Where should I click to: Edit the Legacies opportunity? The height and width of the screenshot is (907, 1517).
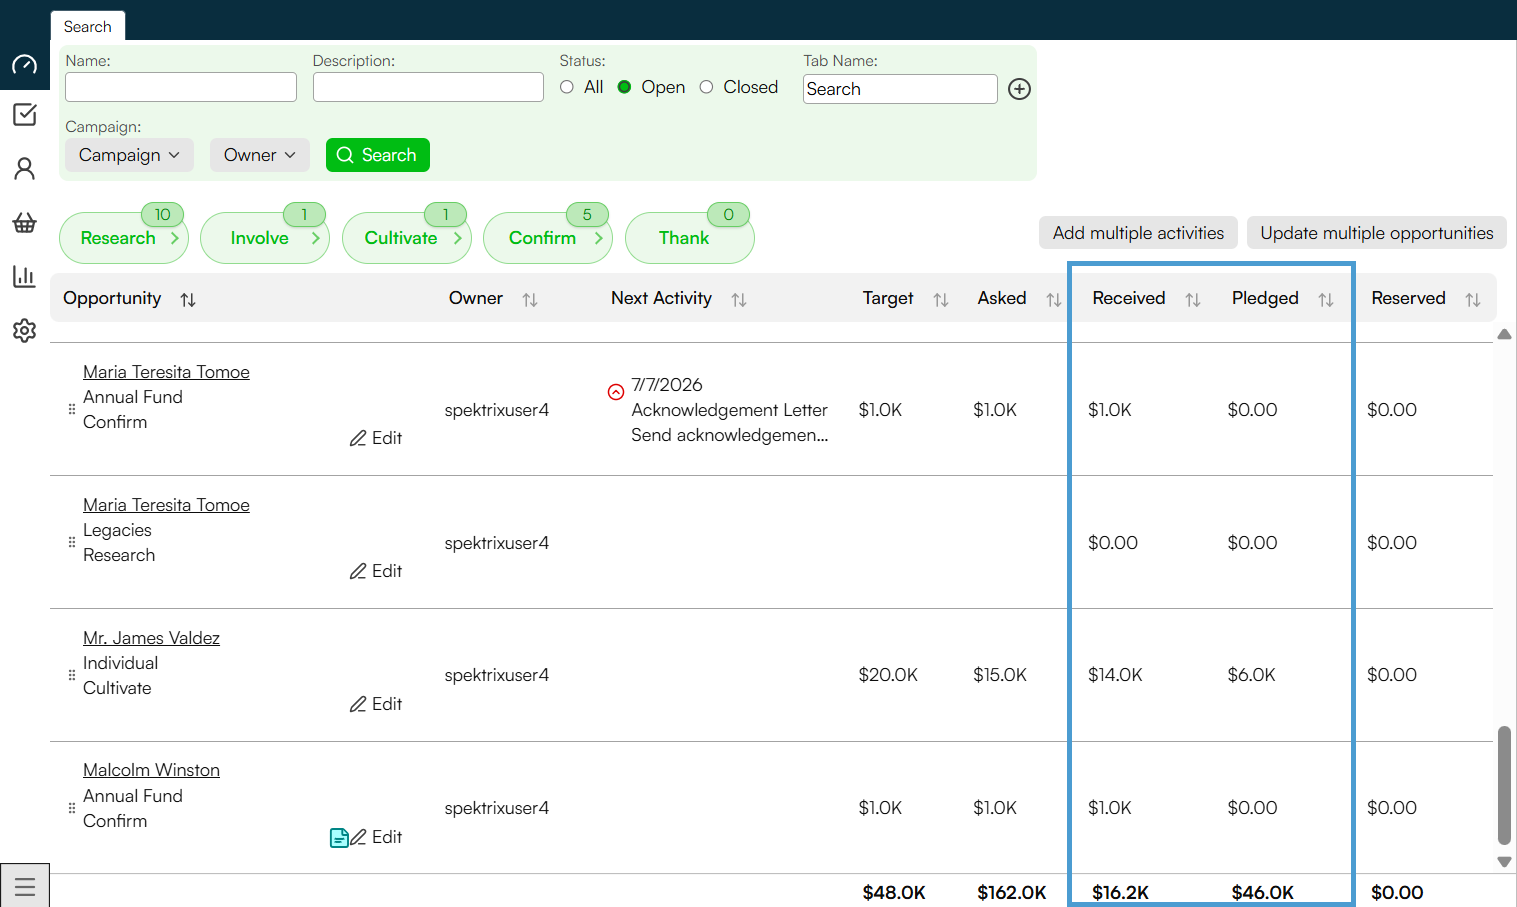(376, 571)
